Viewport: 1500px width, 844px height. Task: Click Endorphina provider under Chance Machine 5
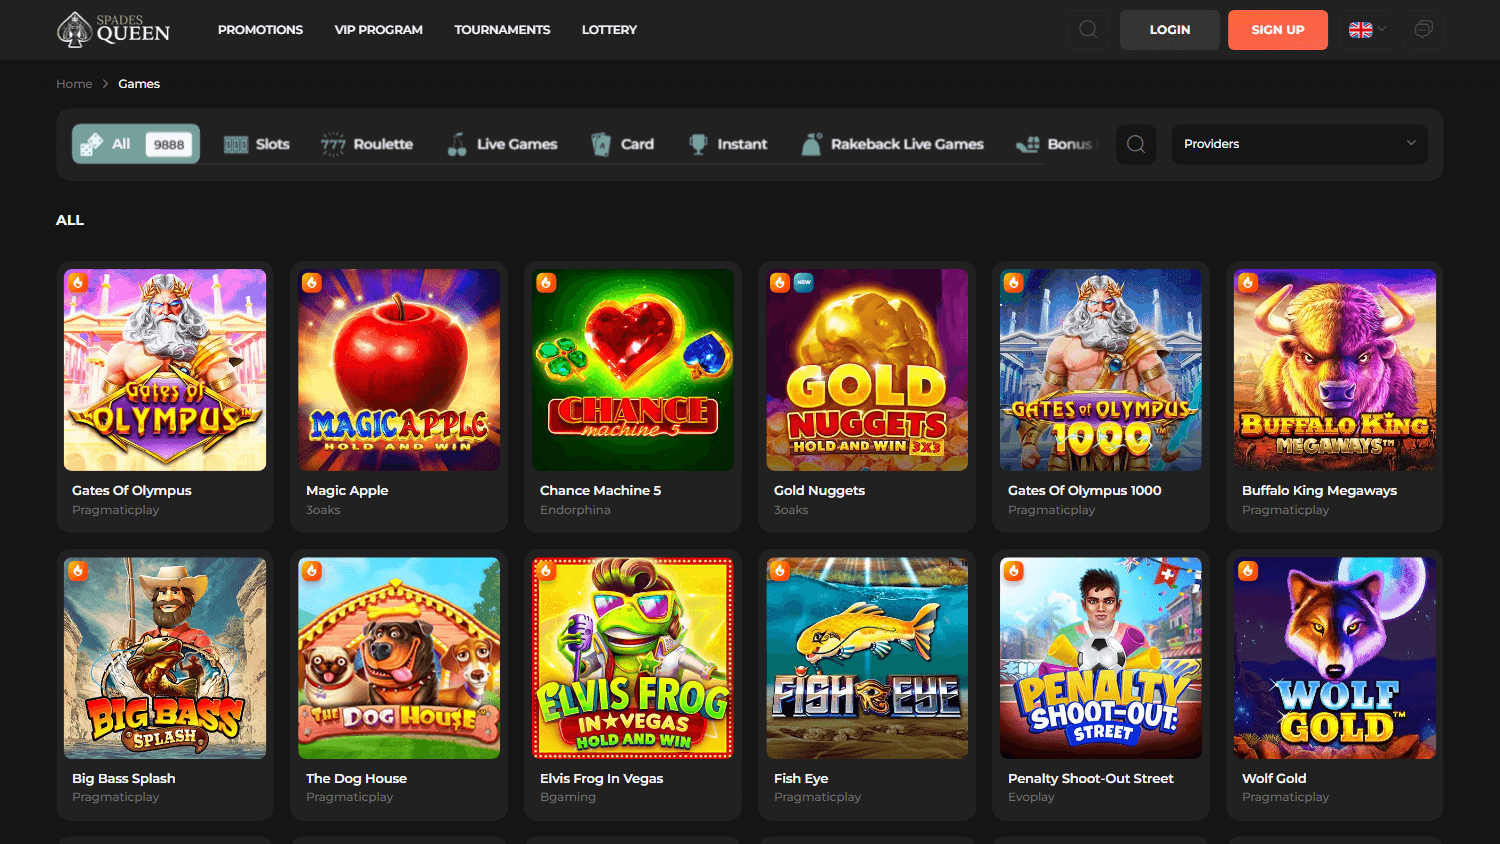[575, 510]
